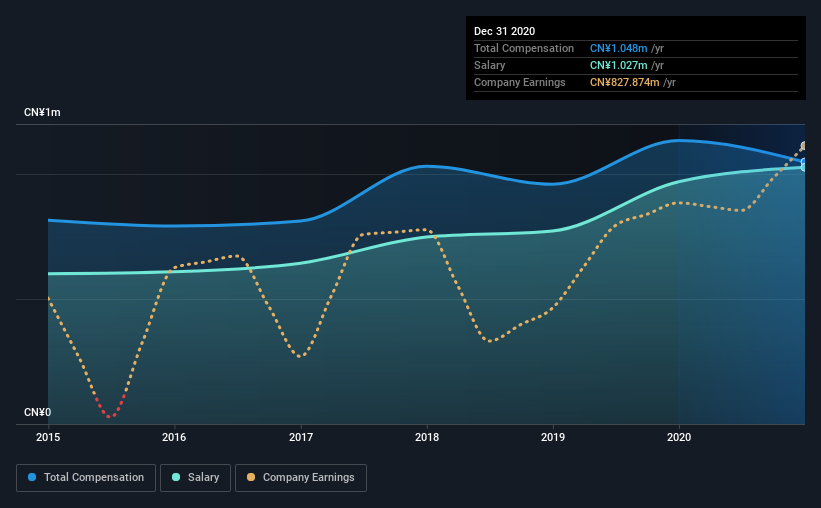821x508 pixels.
Task: Select the 2015 x-axis label
Action: click(x=48, y=437)
